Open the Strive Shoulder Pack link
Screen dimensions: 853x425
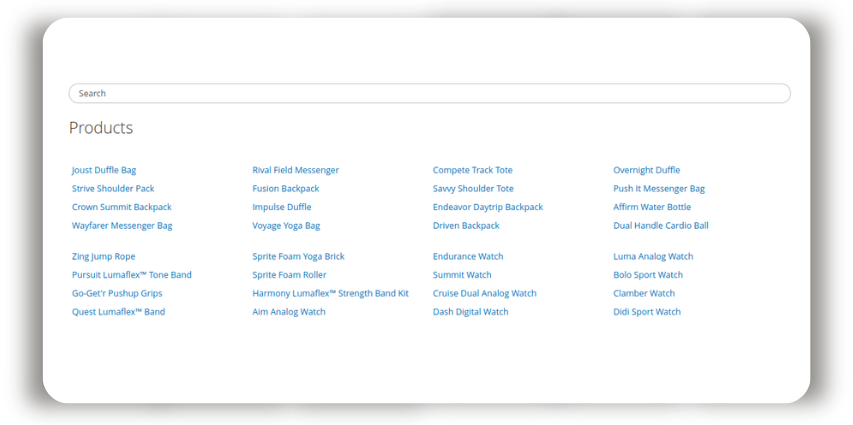[x=113, y=189]
